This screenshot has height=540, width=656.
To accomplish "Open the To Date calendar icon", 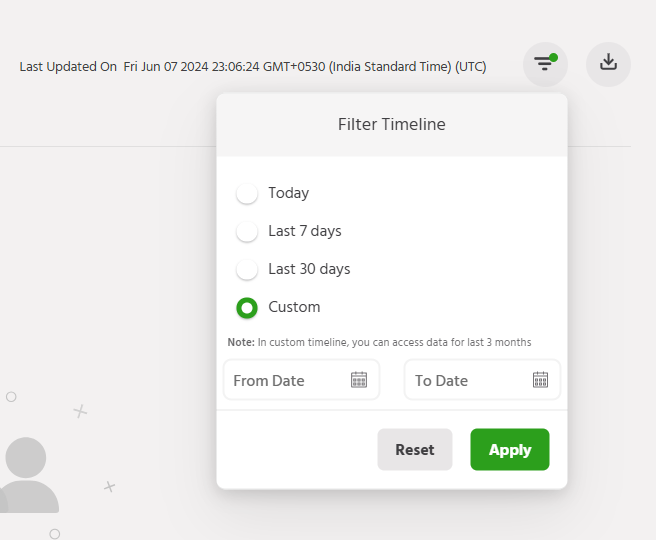I will pyautogui.click(x=540, y=380).
